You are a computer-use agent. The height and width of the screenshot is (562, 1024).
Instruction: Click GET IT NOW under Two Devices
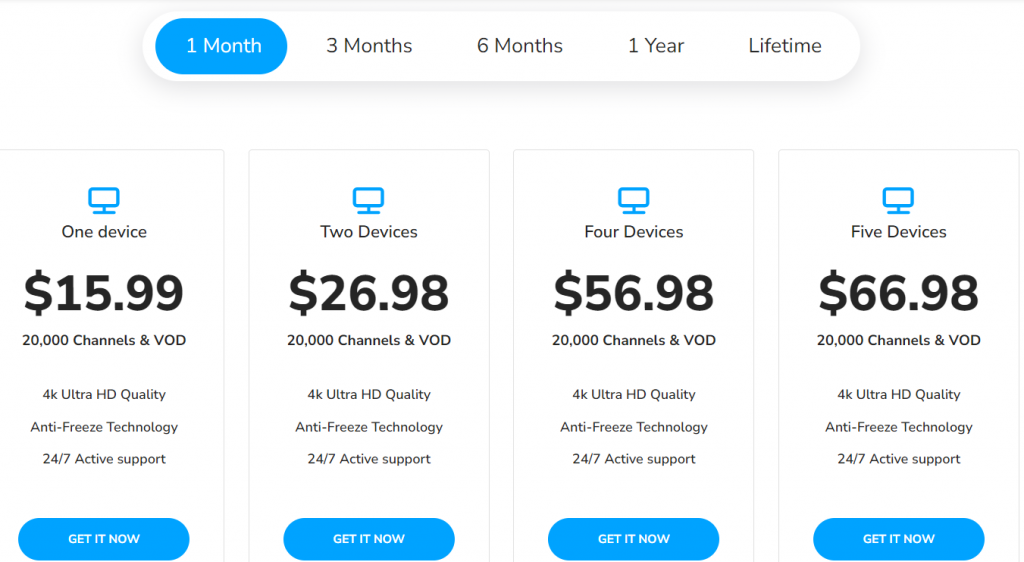pos(369,539)
